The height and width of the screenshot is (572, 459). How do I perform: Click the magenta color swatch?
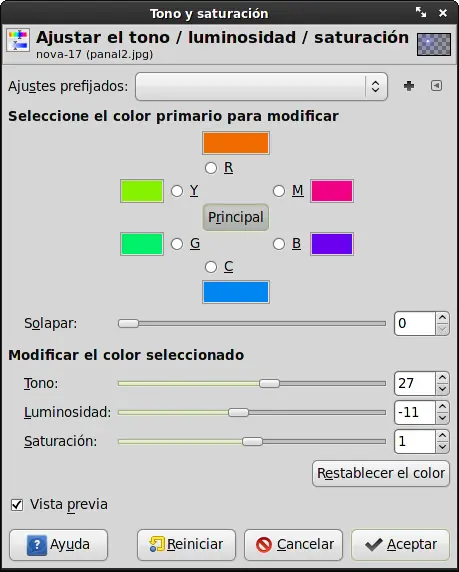coord(332,191)
